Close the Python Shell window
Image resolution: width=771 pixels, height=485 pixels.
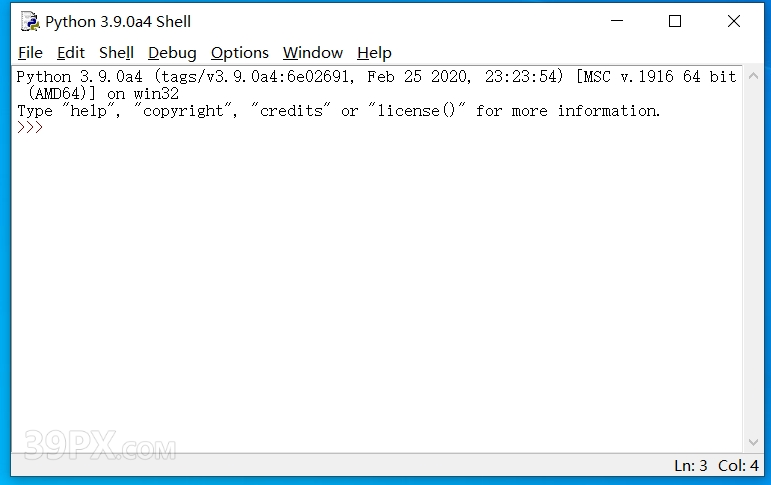[734, 21]
